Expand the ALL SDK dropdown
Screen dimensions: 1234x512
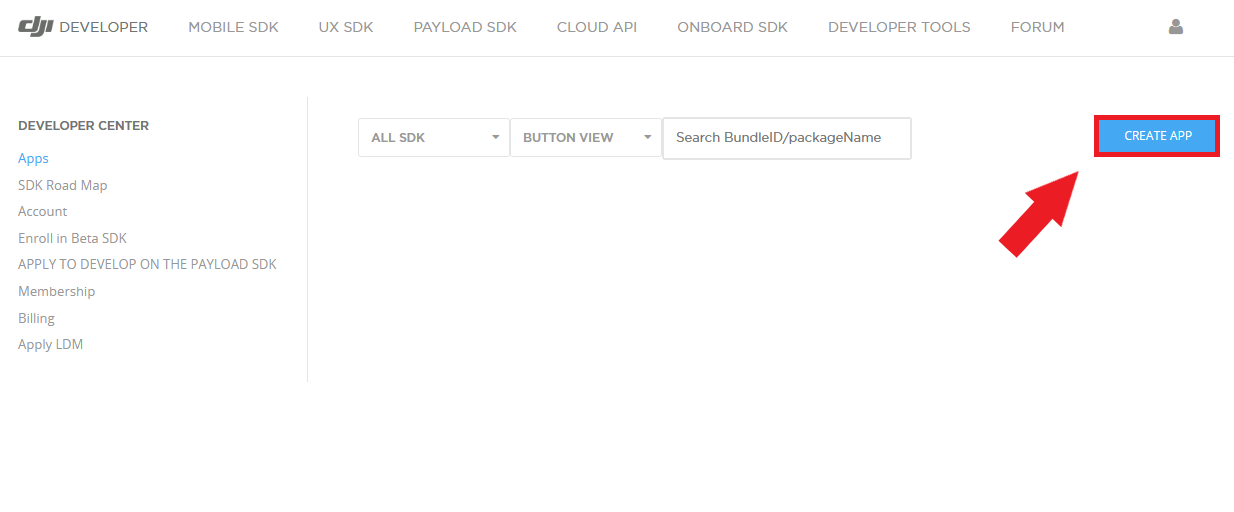pyautogui.click(x=434, y=137)
